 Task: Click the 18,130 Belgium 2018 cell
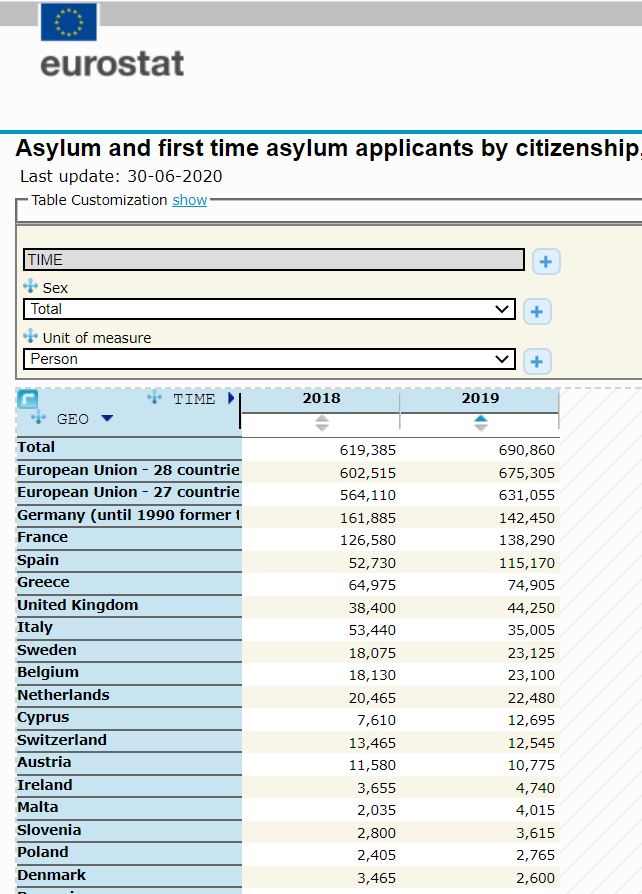321,675
